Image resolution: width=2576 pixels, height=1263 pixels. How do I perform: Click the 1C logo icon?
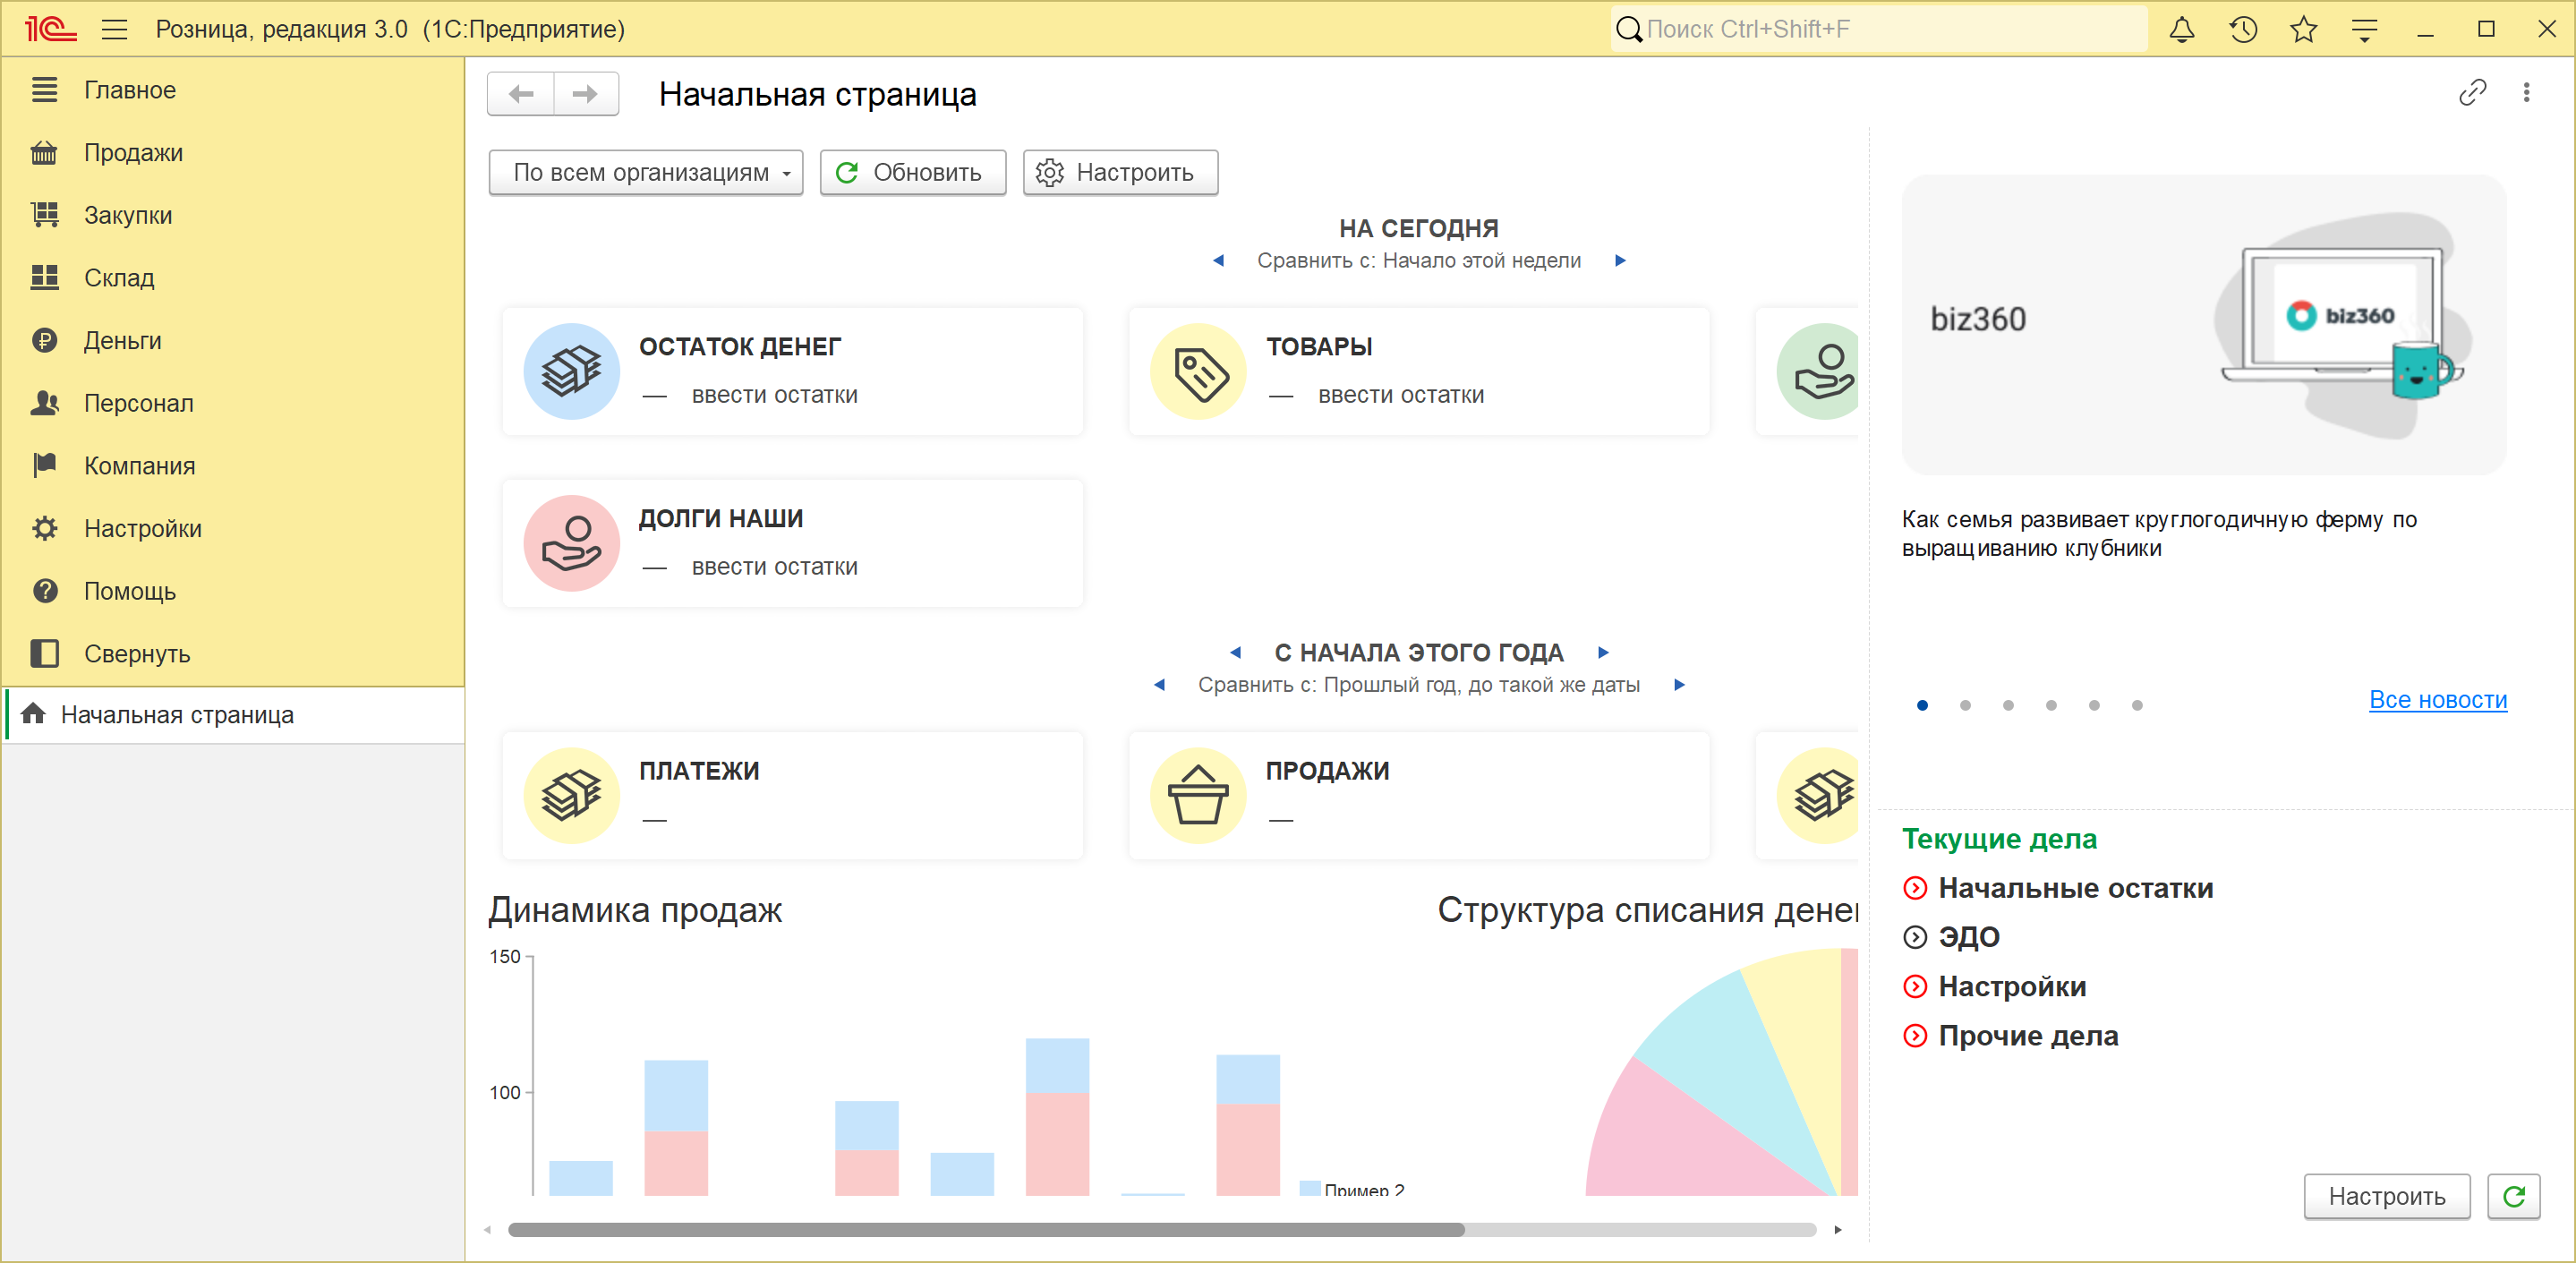pyautogui.click(x=50, y=30)
